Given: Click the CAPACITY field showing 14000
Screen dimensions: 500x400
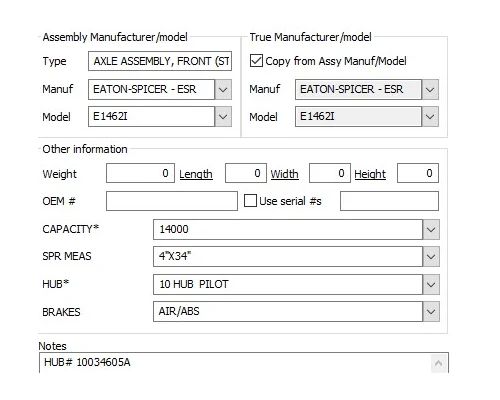Looking at the screenshot, I should coord(288,229).
